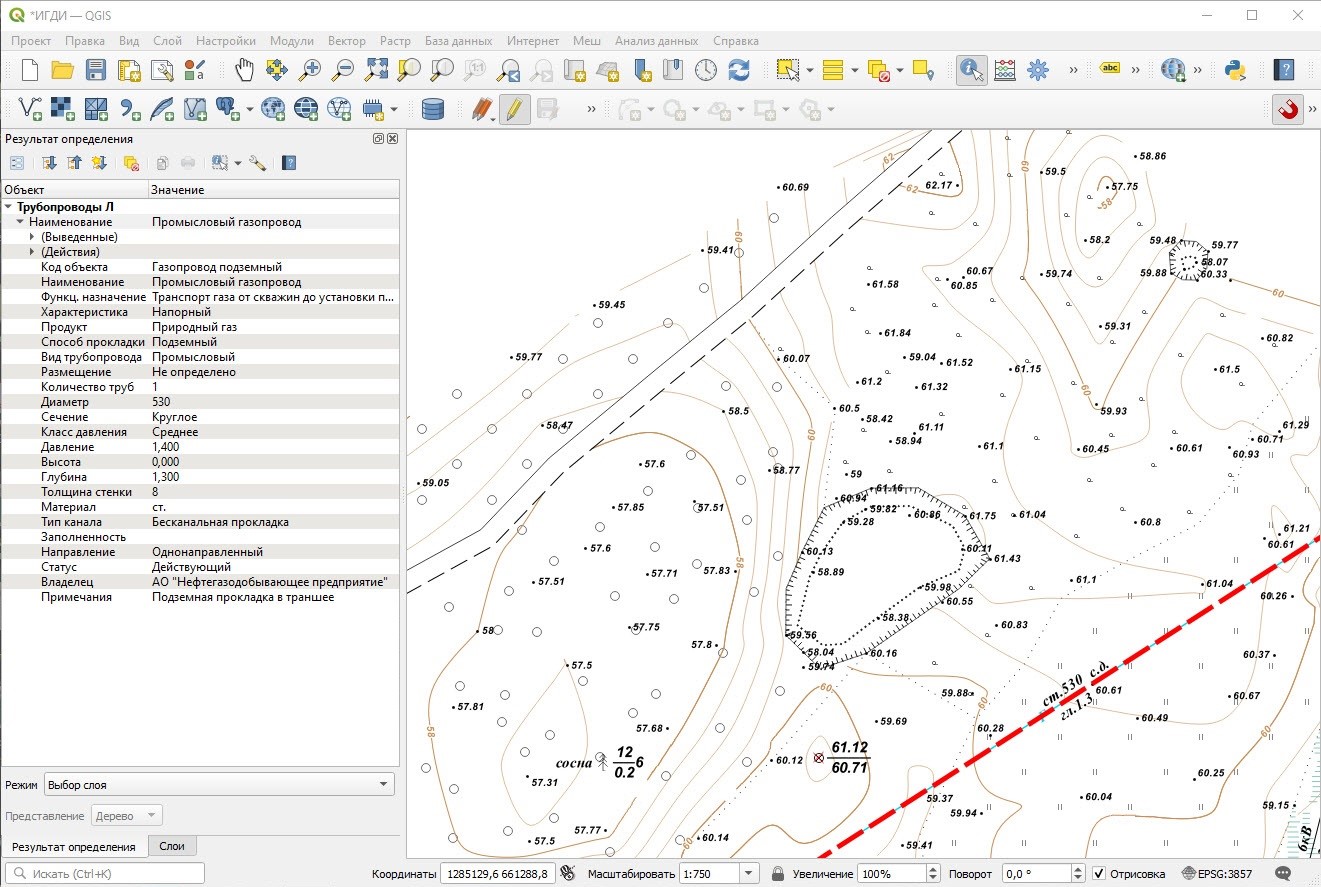Viewport: 1321px width, 887px height.
Task: Open the attribute table (abacus icon)
Action: [1005, 70]
